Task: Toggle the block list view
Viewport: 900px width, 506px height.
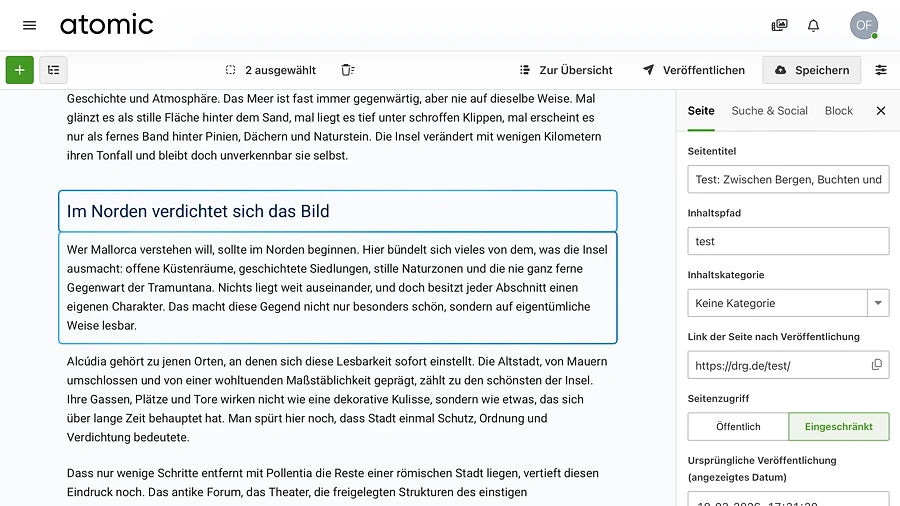Action: [x=53, y=70]
